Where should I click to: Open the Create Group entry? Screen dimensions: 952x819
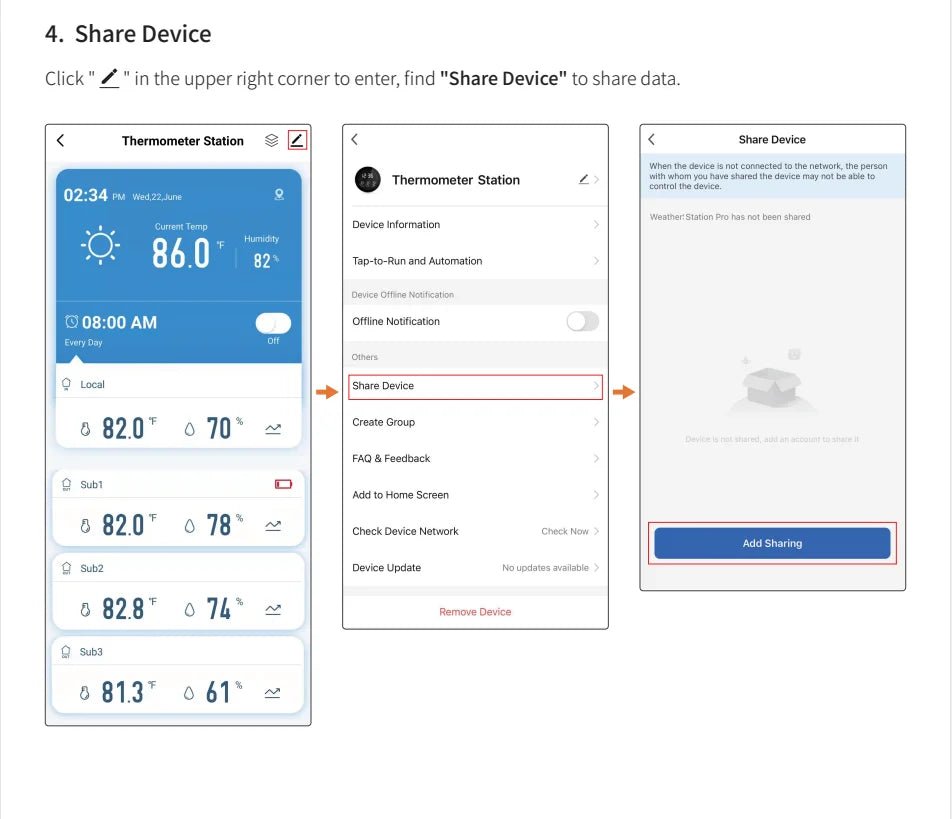475,422
